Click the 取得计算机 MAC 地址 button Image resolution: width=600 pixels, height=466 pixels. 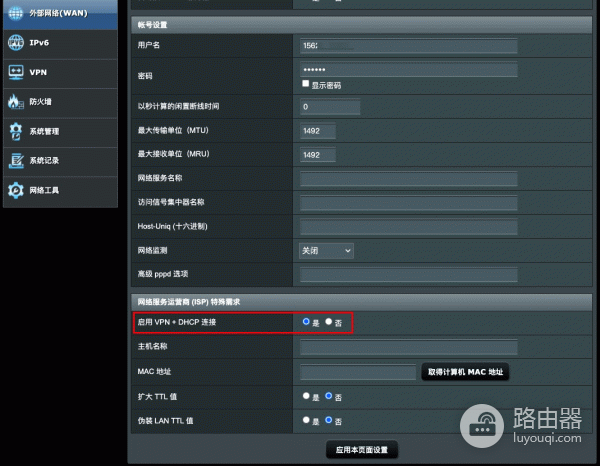click(465, 372)
